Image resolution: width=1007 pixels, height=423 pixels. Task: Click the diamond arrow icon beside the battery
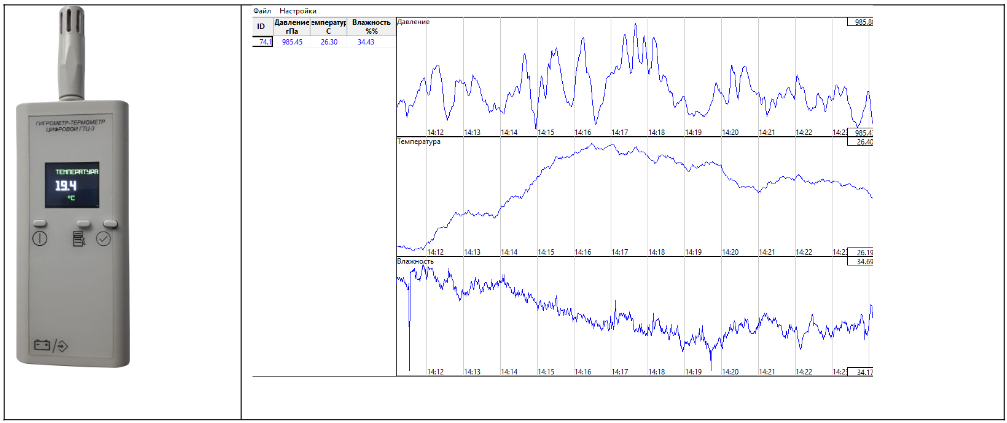click(63, 345)
